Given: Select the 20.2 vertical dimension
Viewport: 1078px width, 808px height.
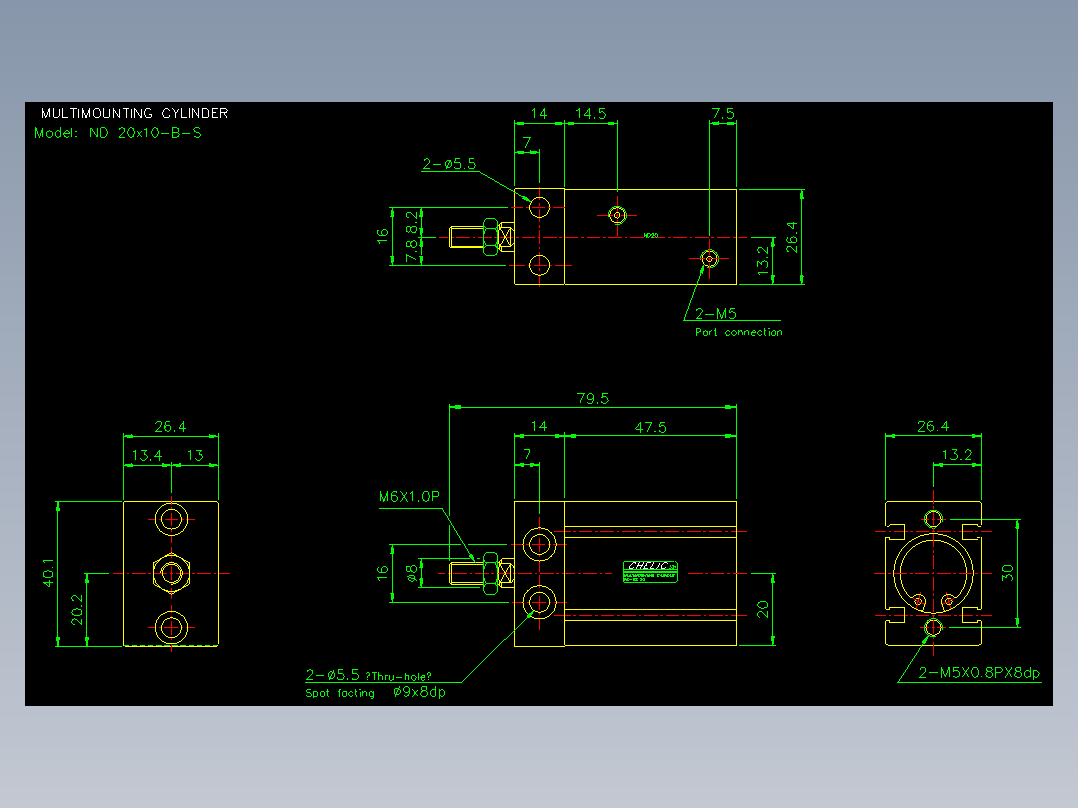Looking at the screenshot, I should (x=77, y=610).
